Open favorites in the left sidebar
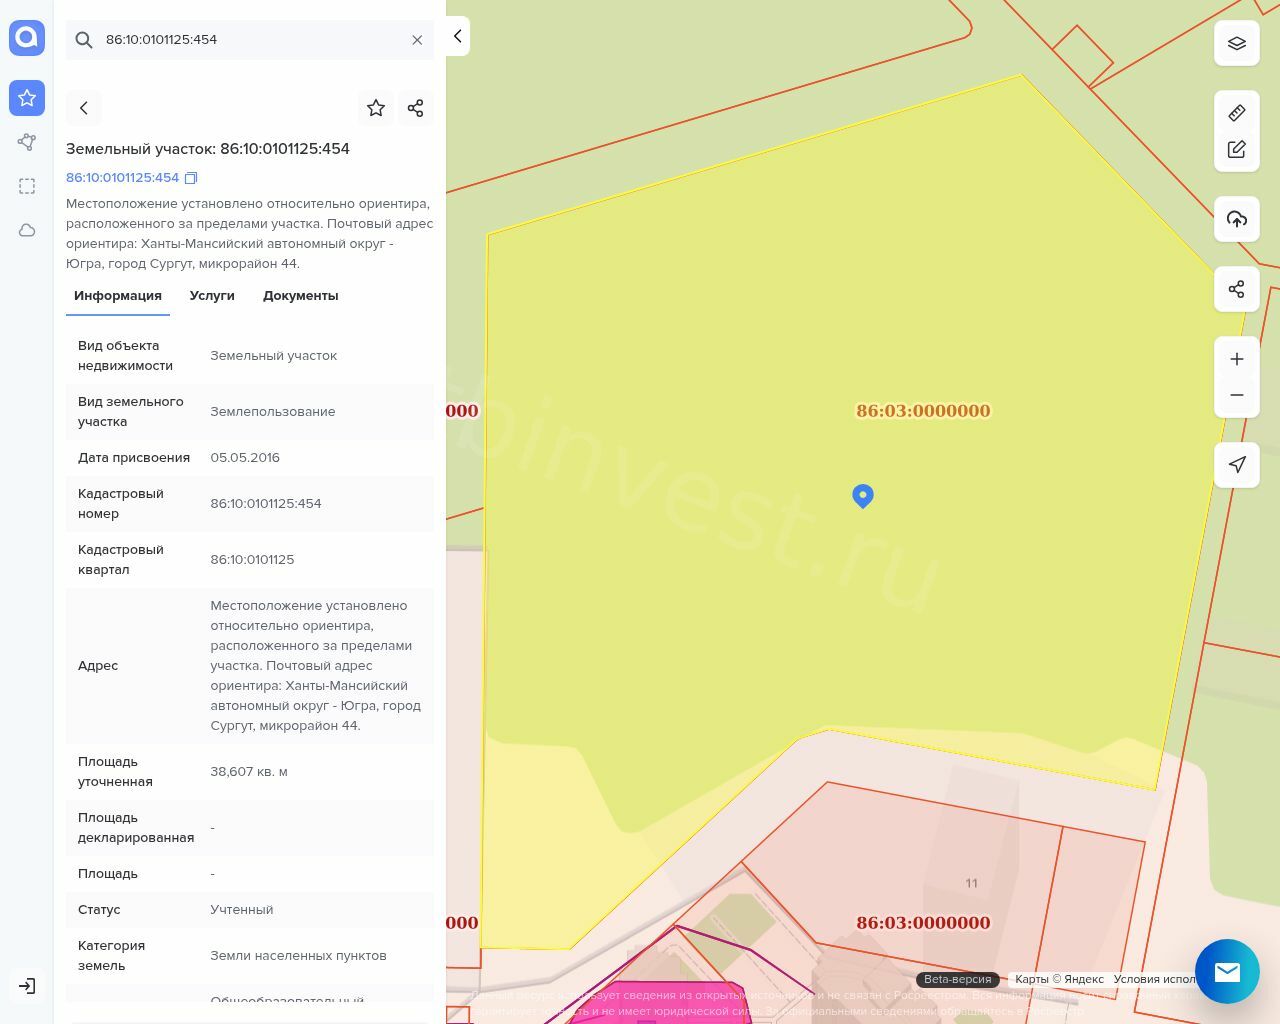The image size is (1280, 1024). (x=27, y=98)
